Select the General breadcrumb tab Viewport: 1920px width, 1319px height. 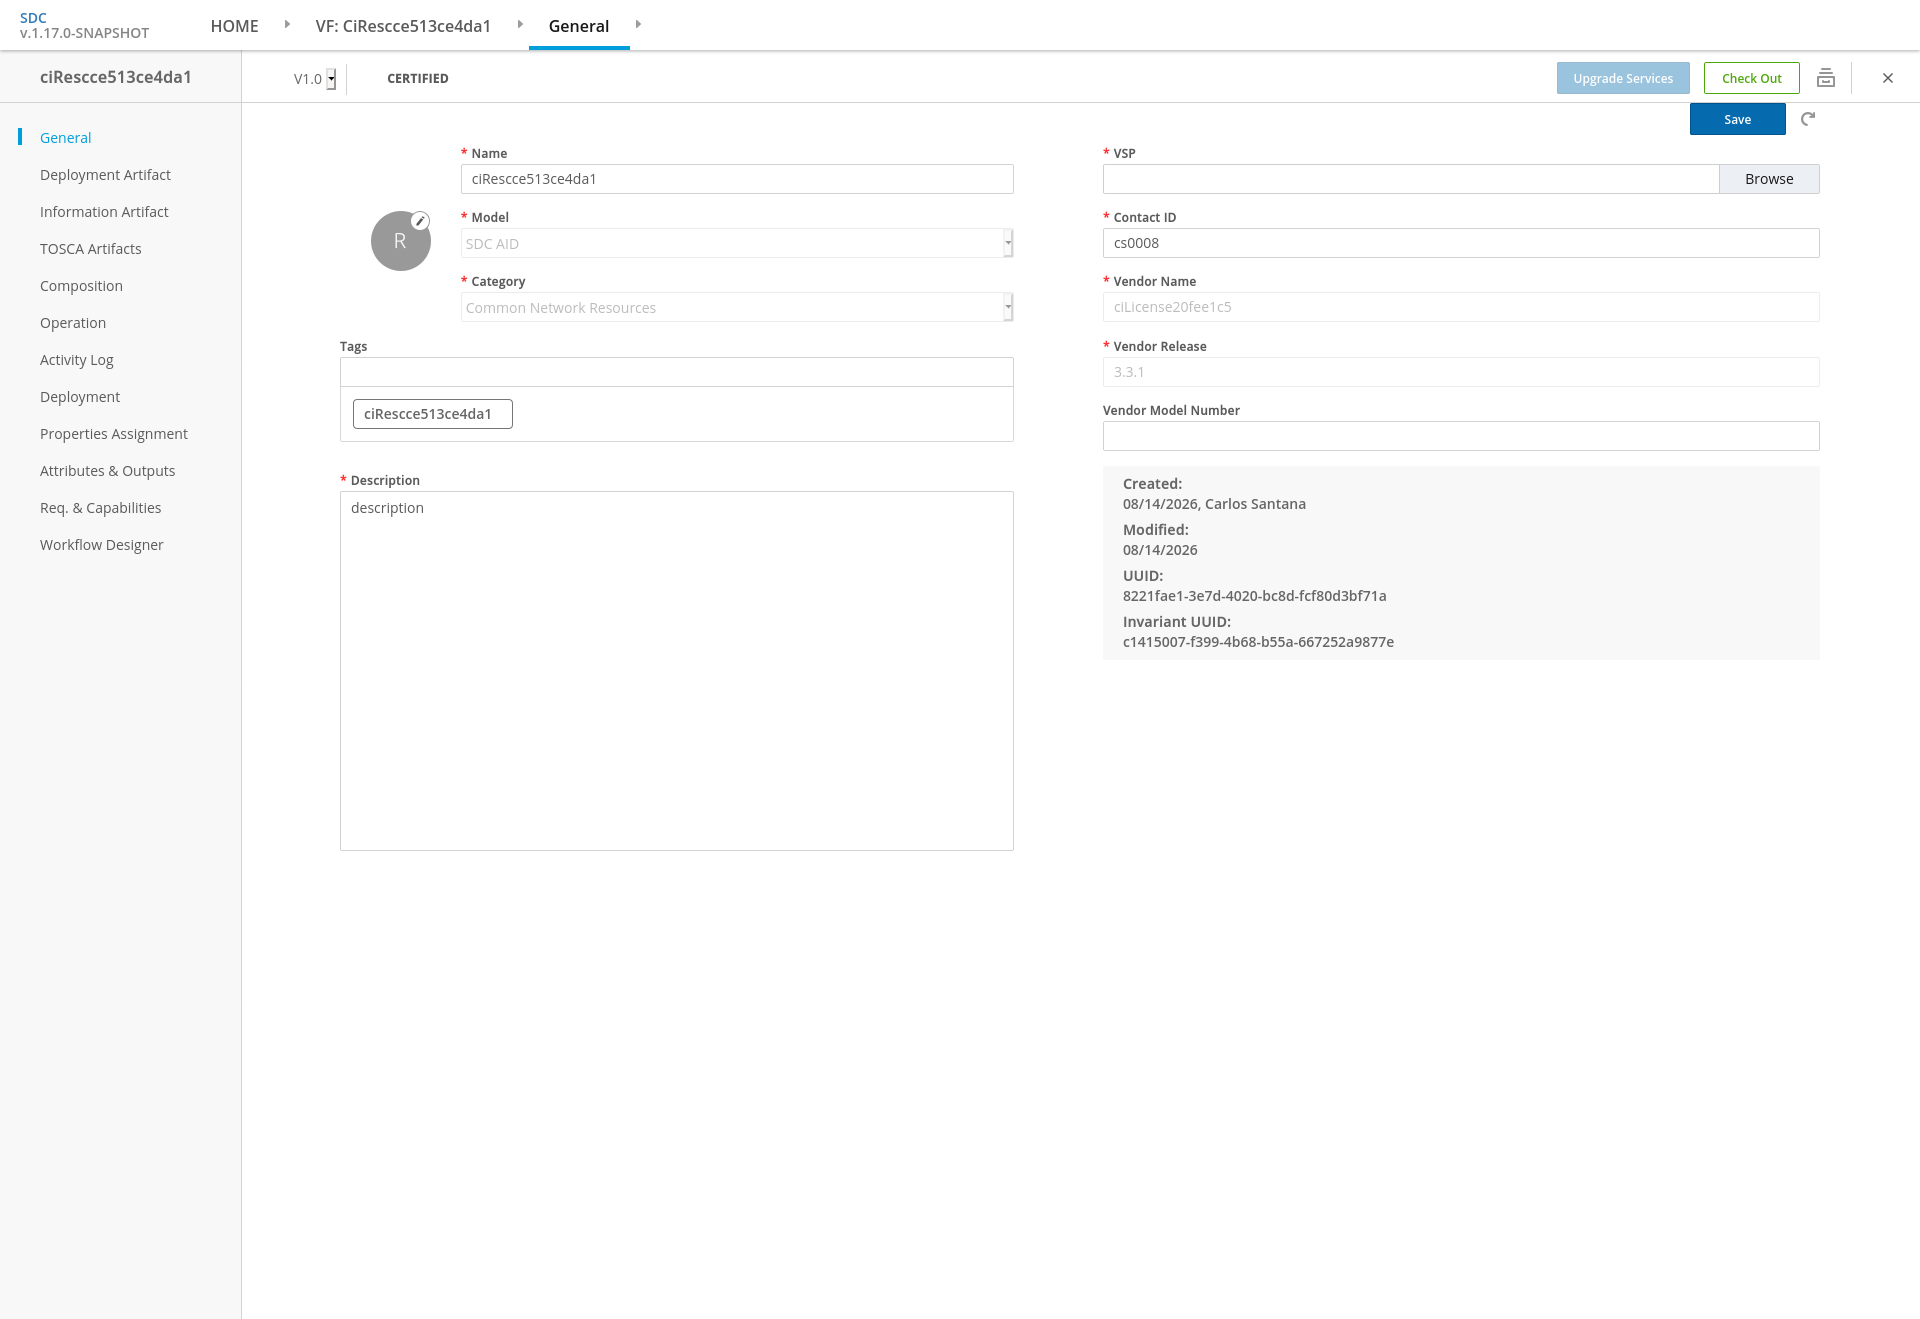point(579,26)
